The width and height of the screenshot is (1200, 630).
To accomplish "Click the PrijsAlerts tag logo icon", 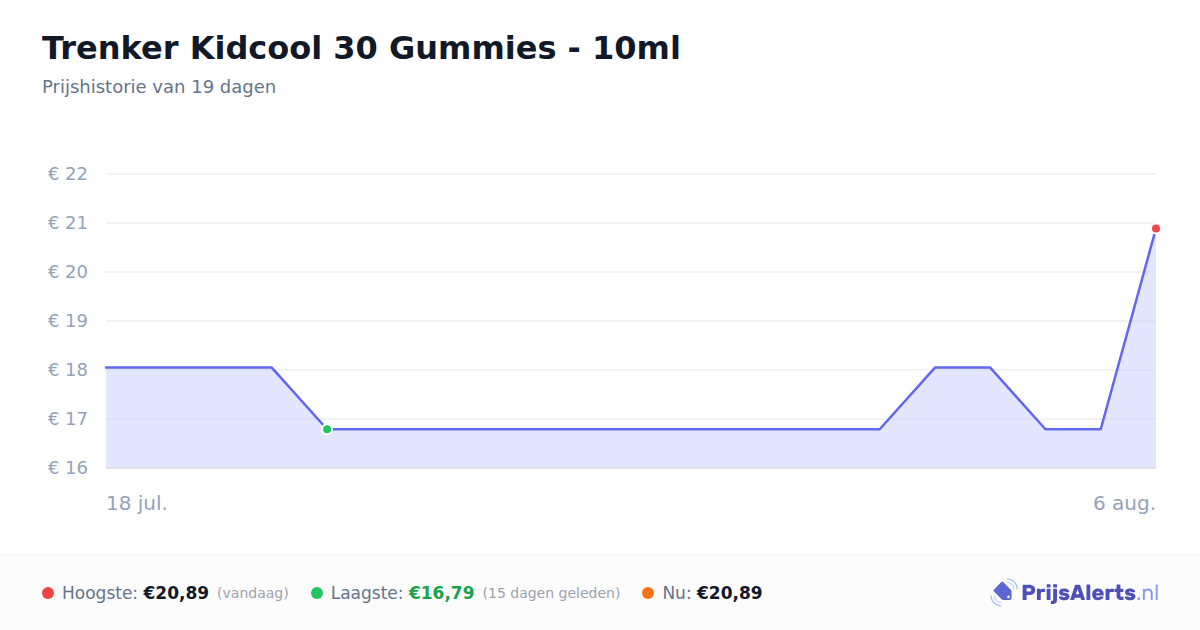I will [x=1003, y=593].
